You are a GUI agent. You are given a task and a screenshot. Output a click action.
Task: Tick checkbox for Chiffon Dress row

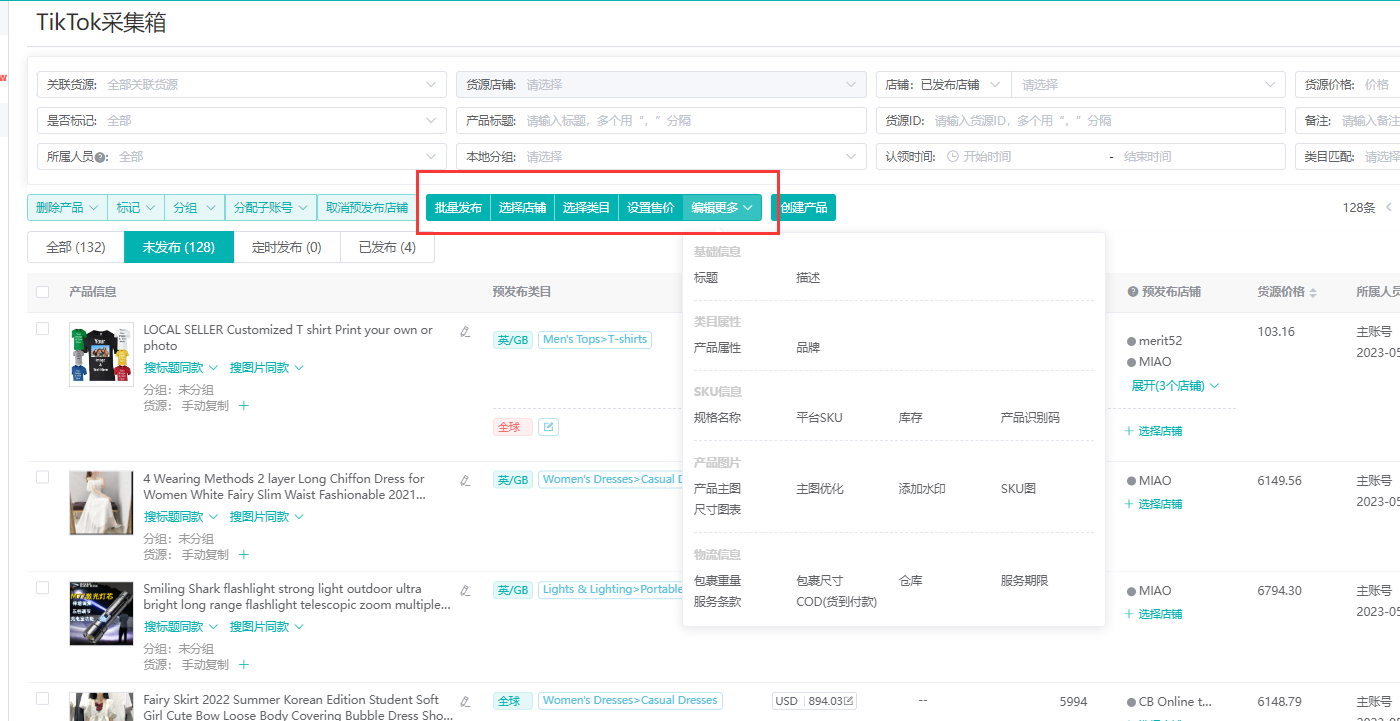point(42,477)
